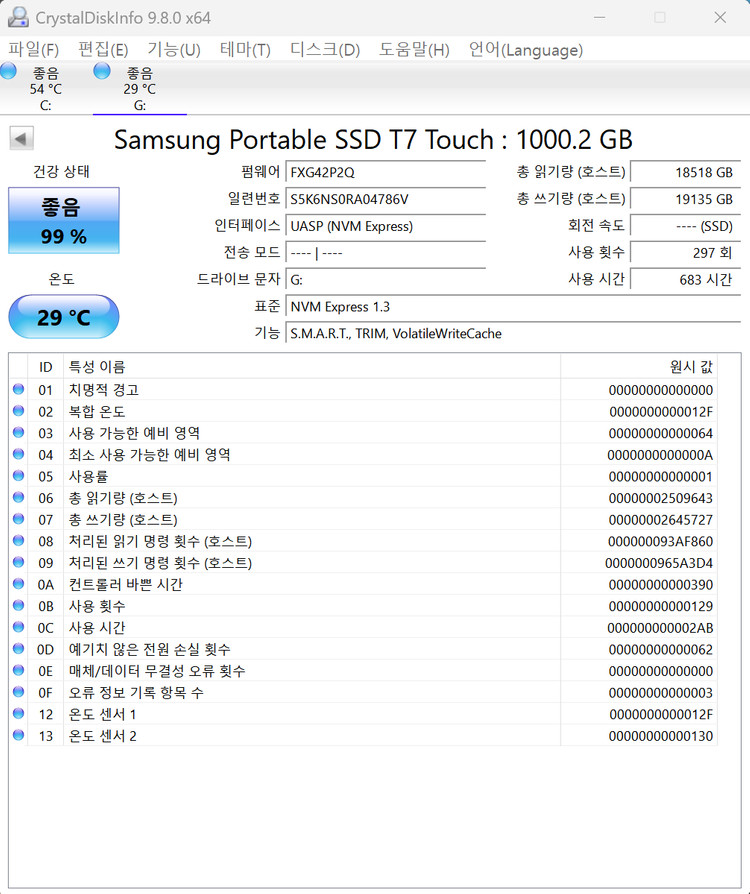The height and width of the screenshot is (894, 750).
Task: Open the 파일(F) menu
Action: pos(34,50)
